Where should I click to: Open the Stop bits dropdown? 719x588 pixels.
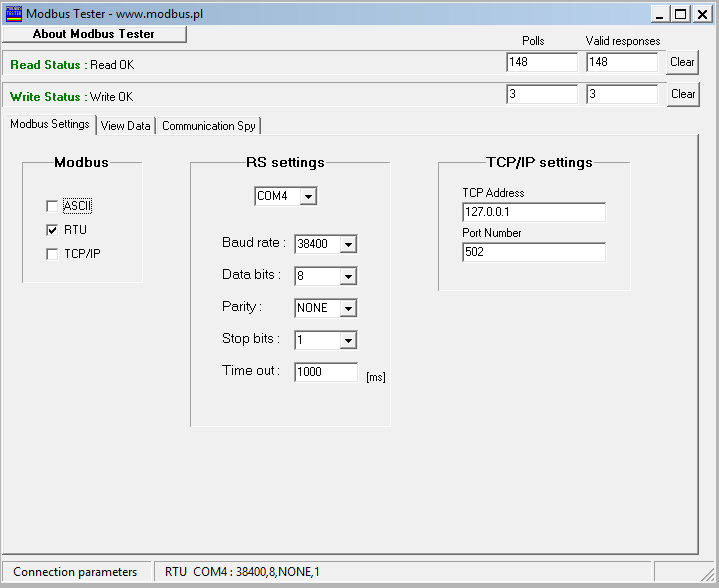pos(348,340)
